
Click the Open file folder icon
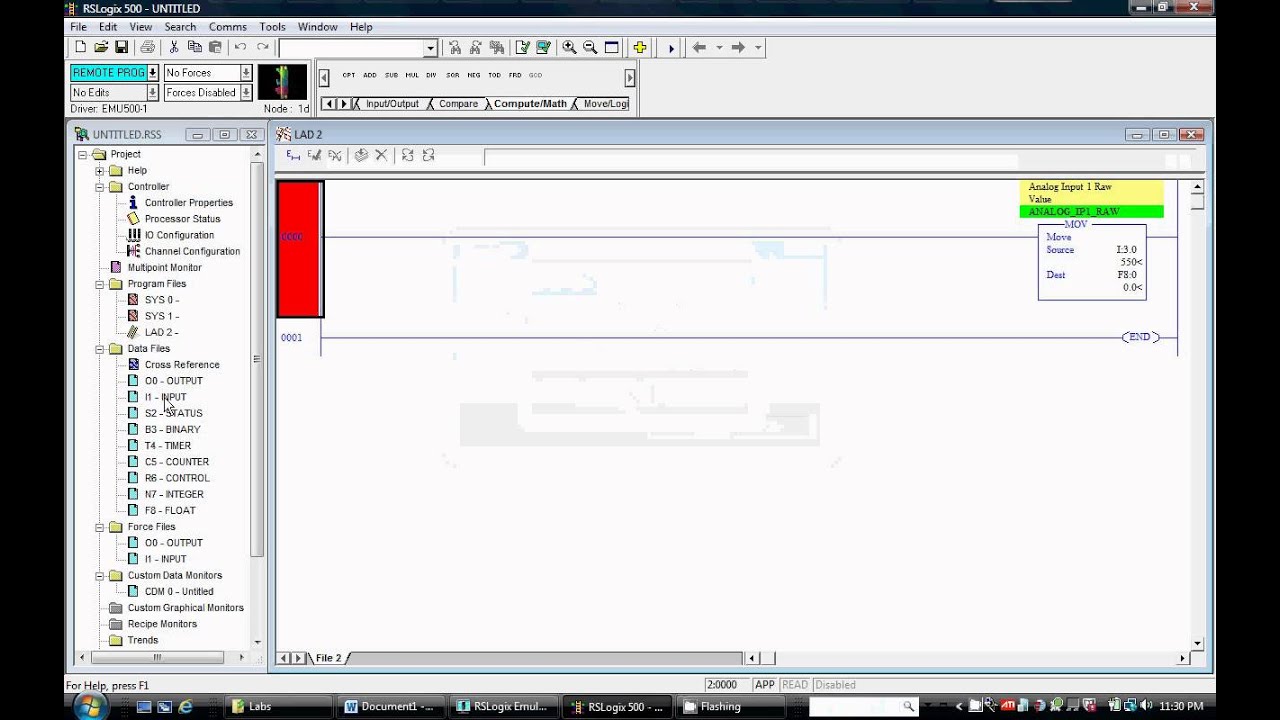pyautogui.click(x=101, y=47)
